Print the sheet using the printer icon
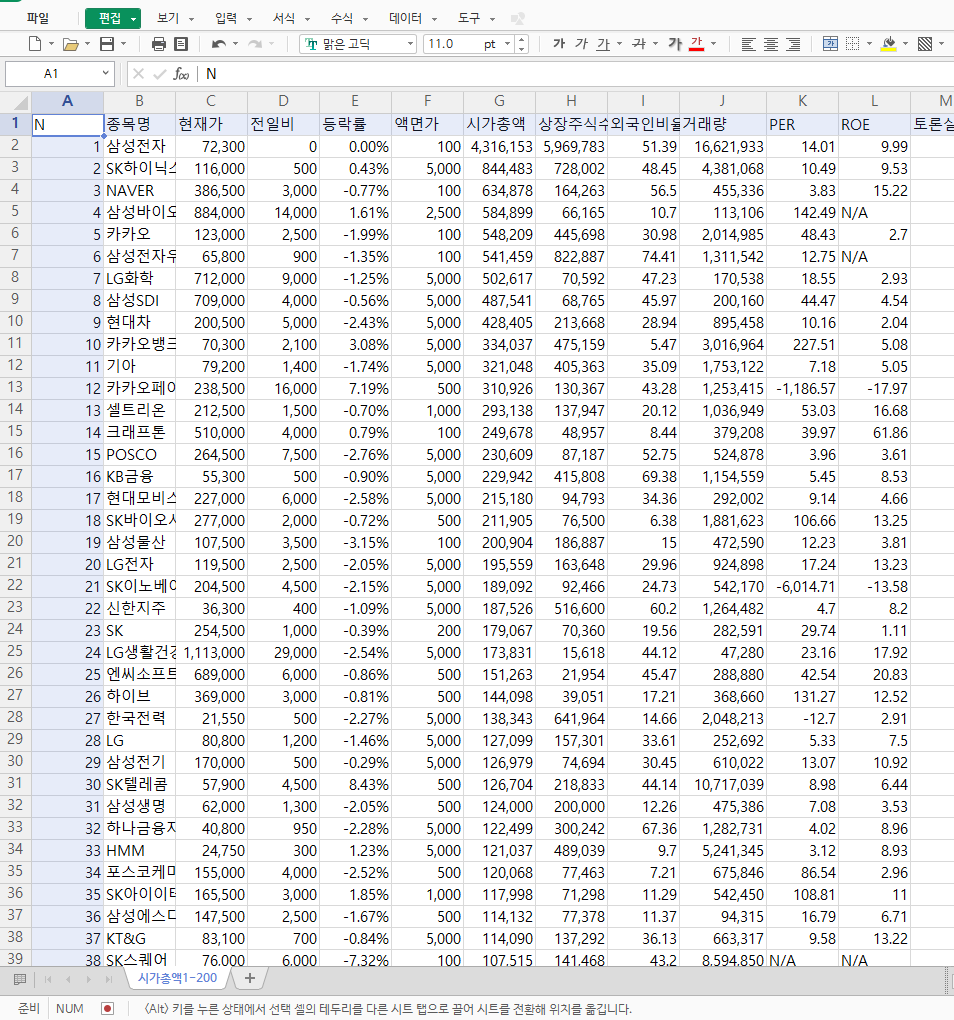The width and height of the screenshot is (954, 1020). coord(159,44)
